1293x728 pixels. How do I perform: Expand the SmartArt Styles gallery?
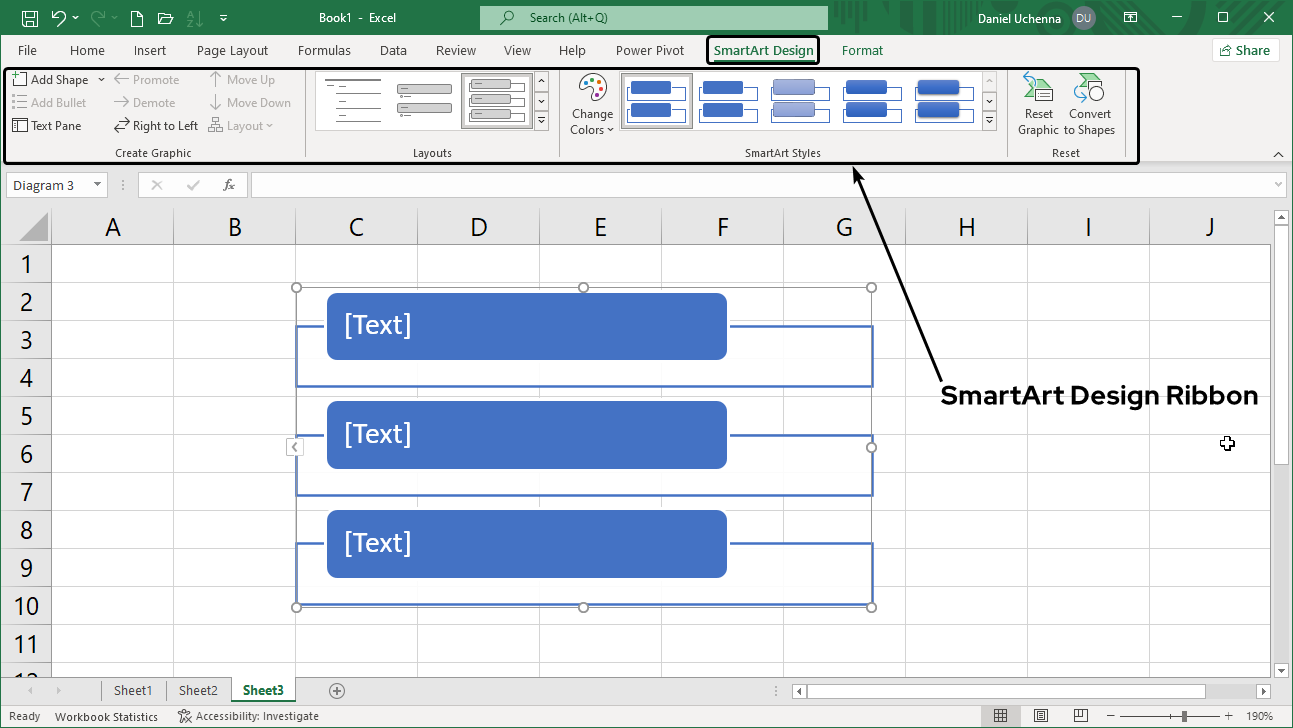tap(989, 121)
